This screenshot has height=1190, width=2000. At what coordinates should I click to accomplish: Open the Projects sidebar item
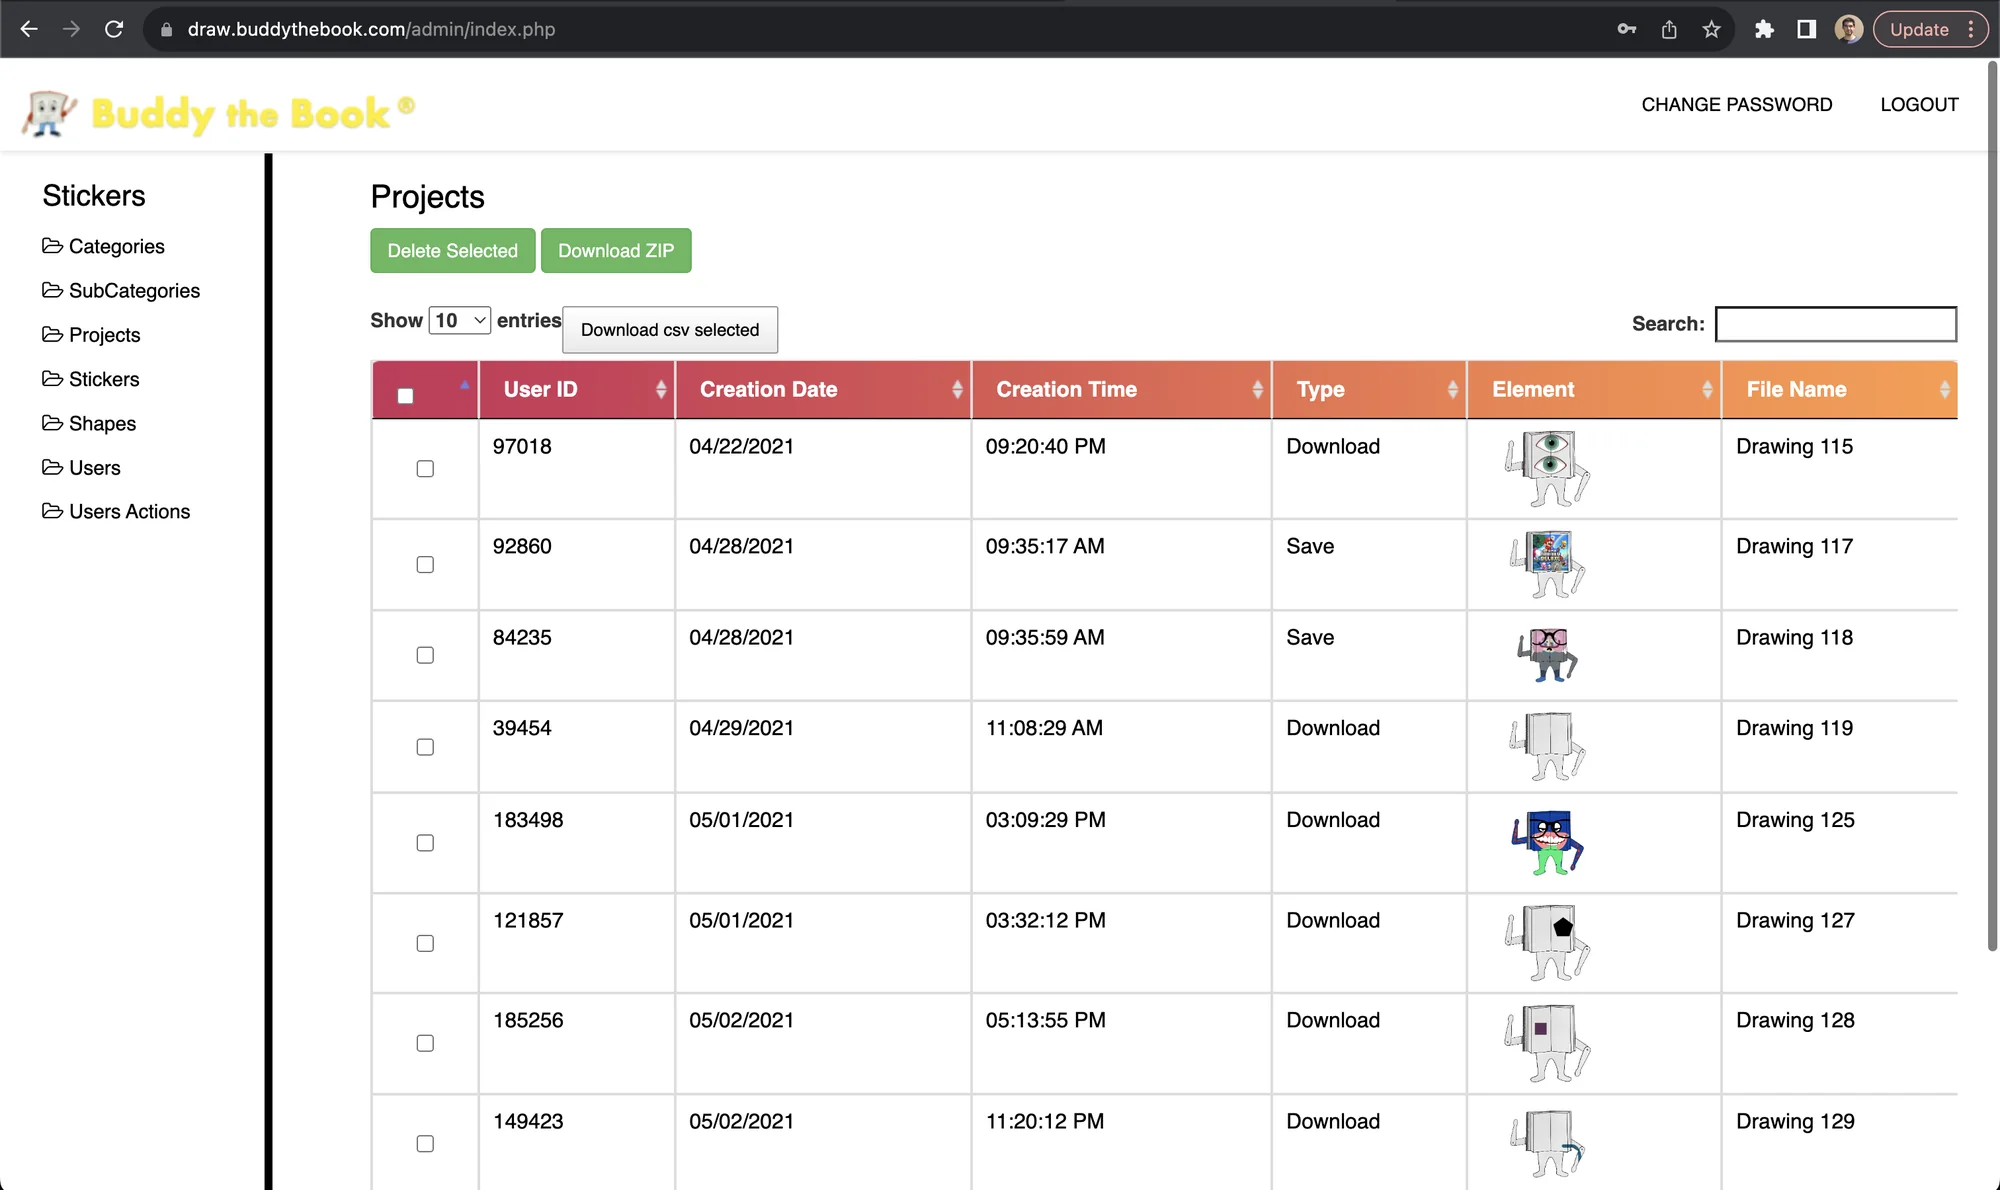pos(91,335)
